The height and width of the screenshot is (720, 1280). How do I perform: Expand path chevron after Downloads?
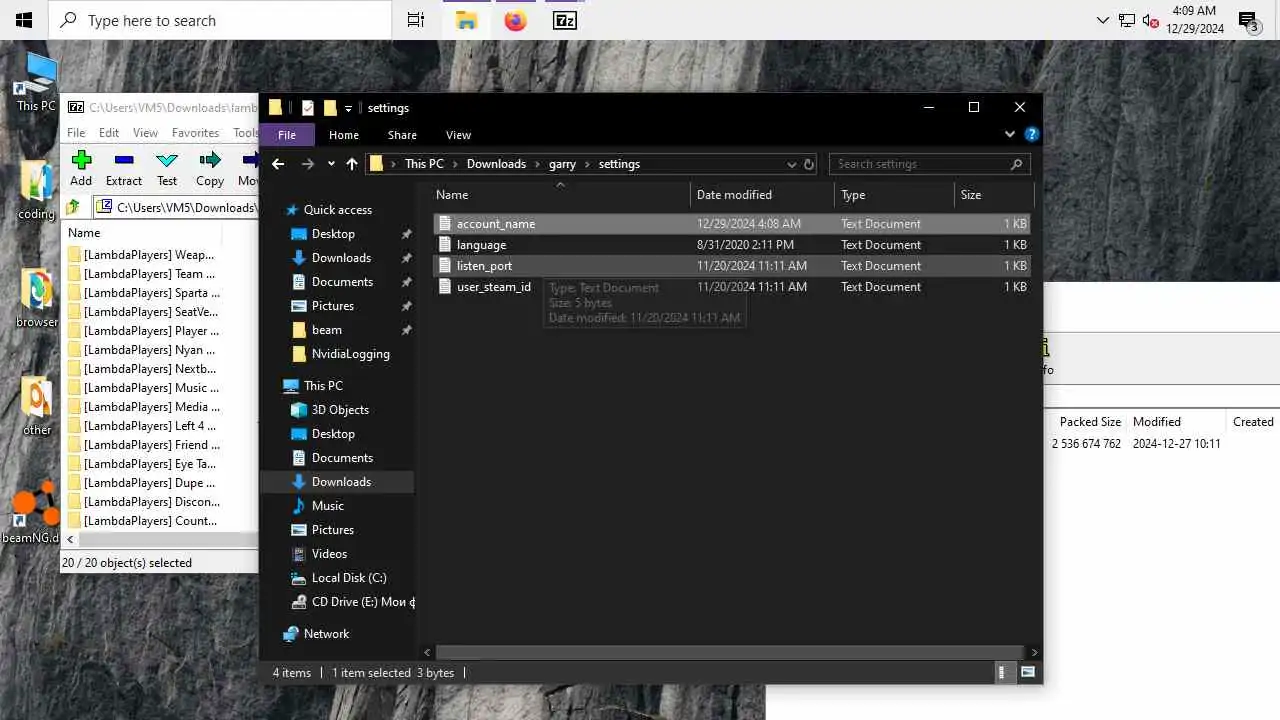tap(537, 164)
